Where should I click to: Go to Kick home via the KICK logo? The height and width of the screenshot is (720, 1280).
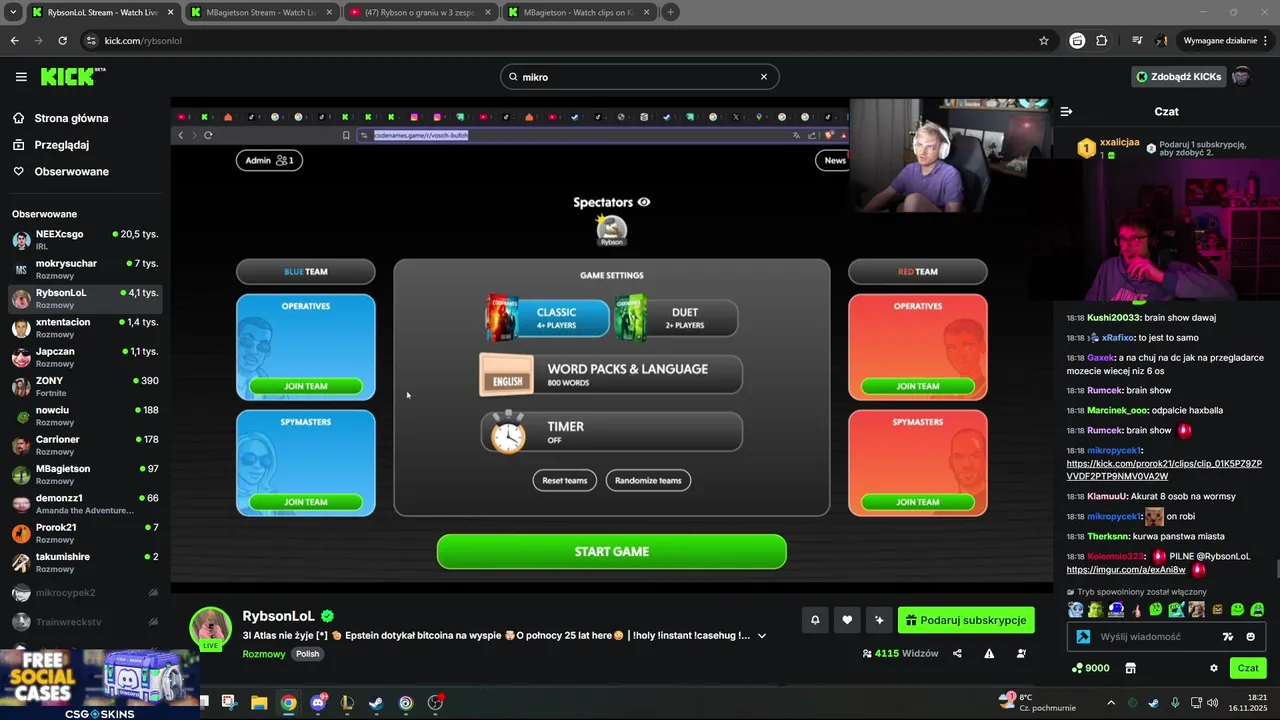72,77
